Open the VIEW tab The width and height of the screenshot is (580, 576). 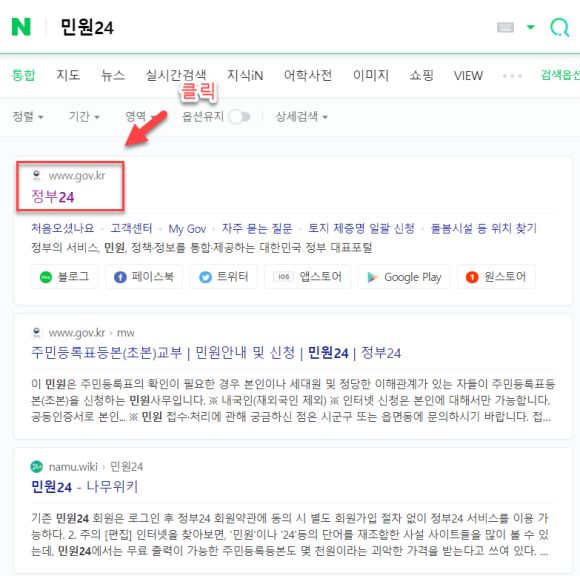(468, 75)
